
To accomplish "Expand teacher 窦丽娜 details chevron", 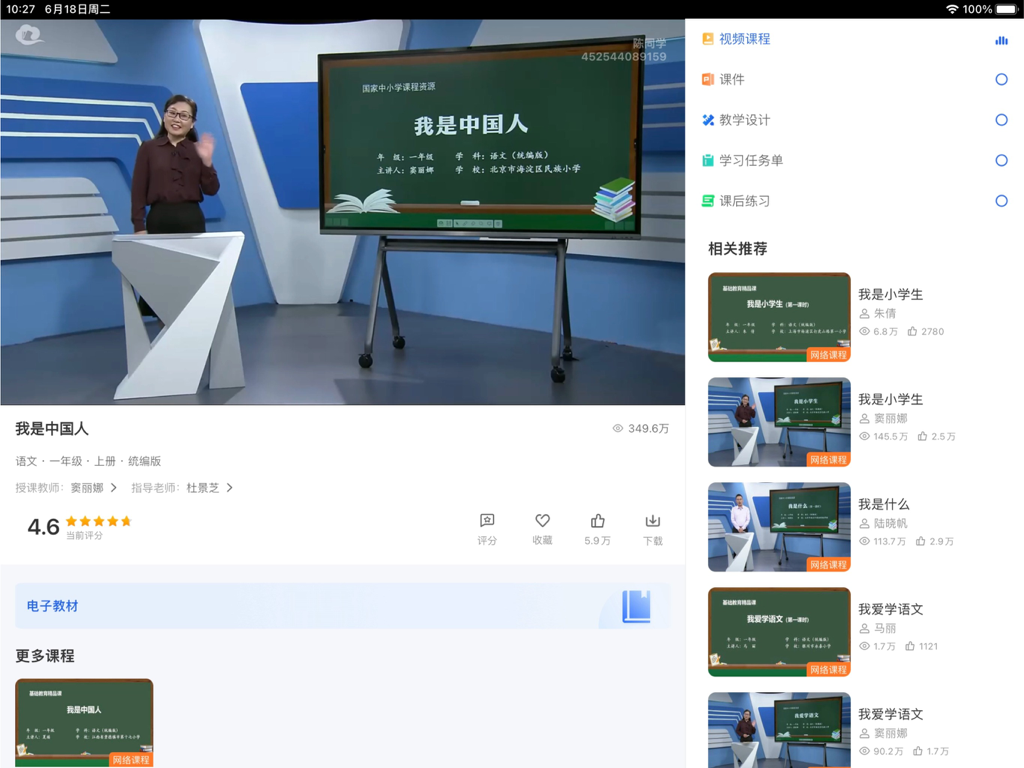I will click(x=114, y=488).
